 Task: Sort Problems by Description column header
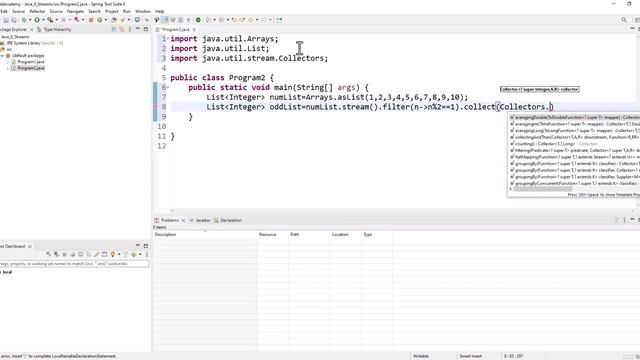coord(205,234)
